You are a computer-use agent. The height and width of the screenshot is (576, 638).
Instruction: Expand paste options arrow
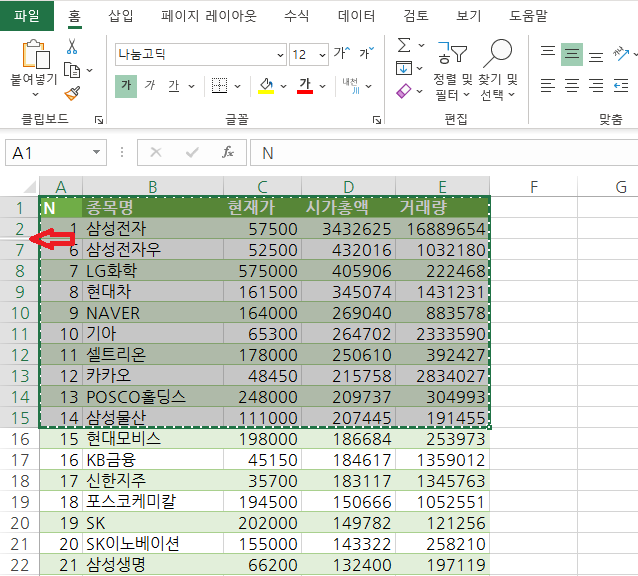point(36,94)
